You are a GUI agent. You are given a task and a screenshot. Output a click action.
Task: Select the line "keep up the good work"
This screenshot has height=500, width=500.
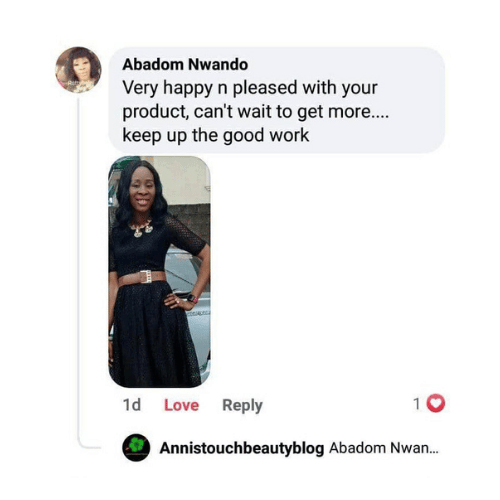(216, 136)
